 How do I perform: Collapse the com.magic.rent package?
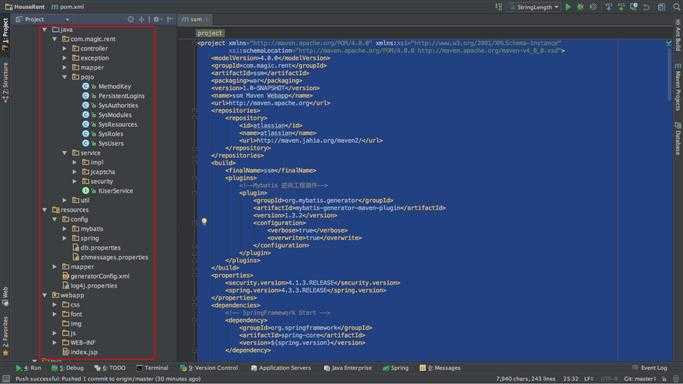point(54,39)
